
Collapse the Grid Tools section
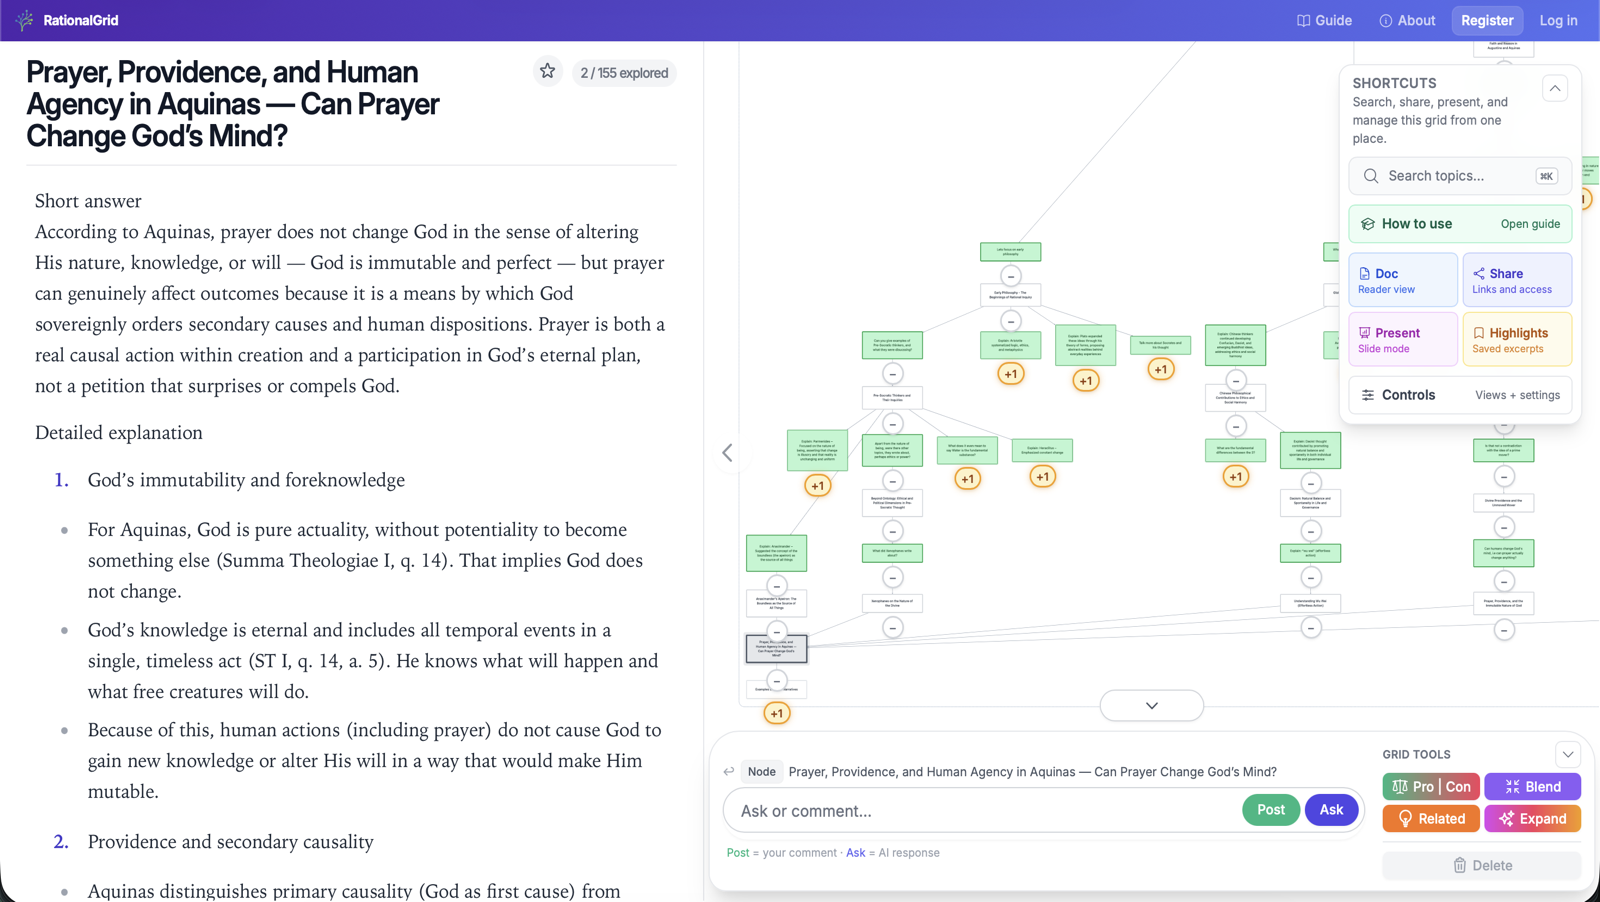[1567, 754]
